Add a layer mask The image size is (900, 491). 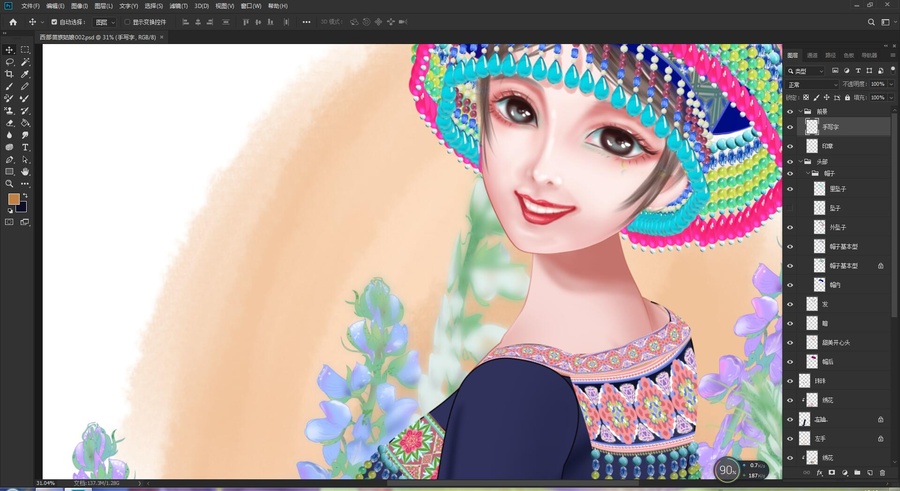click(x=832, y=473)
